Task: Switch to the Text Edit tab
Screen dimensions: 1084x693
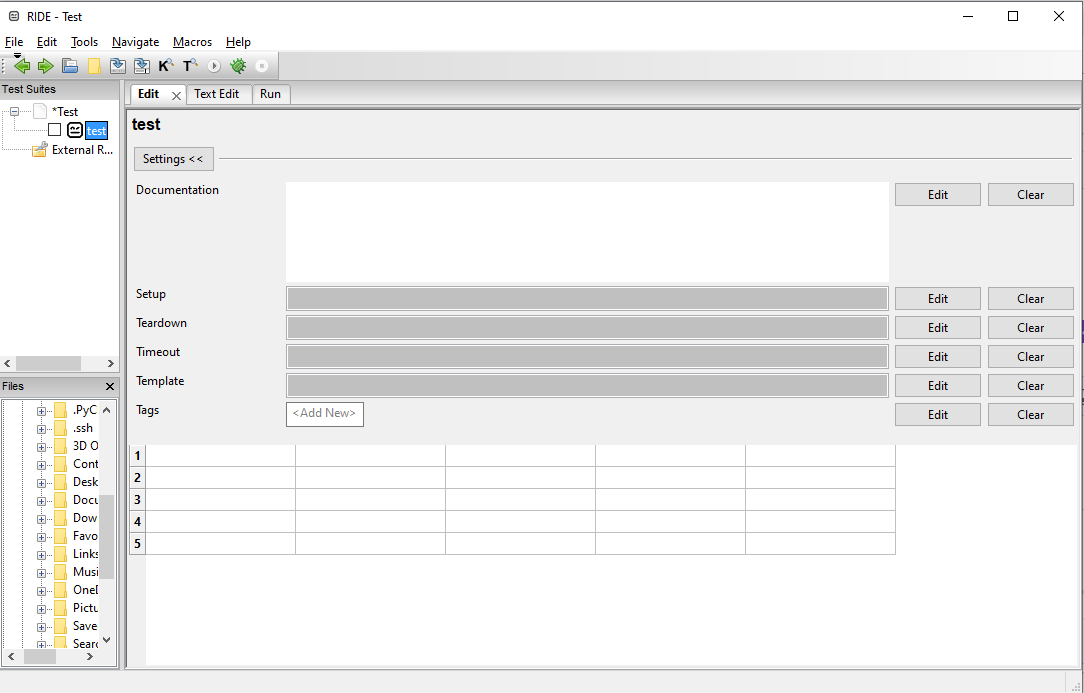Action: click(x=216, y=94)
